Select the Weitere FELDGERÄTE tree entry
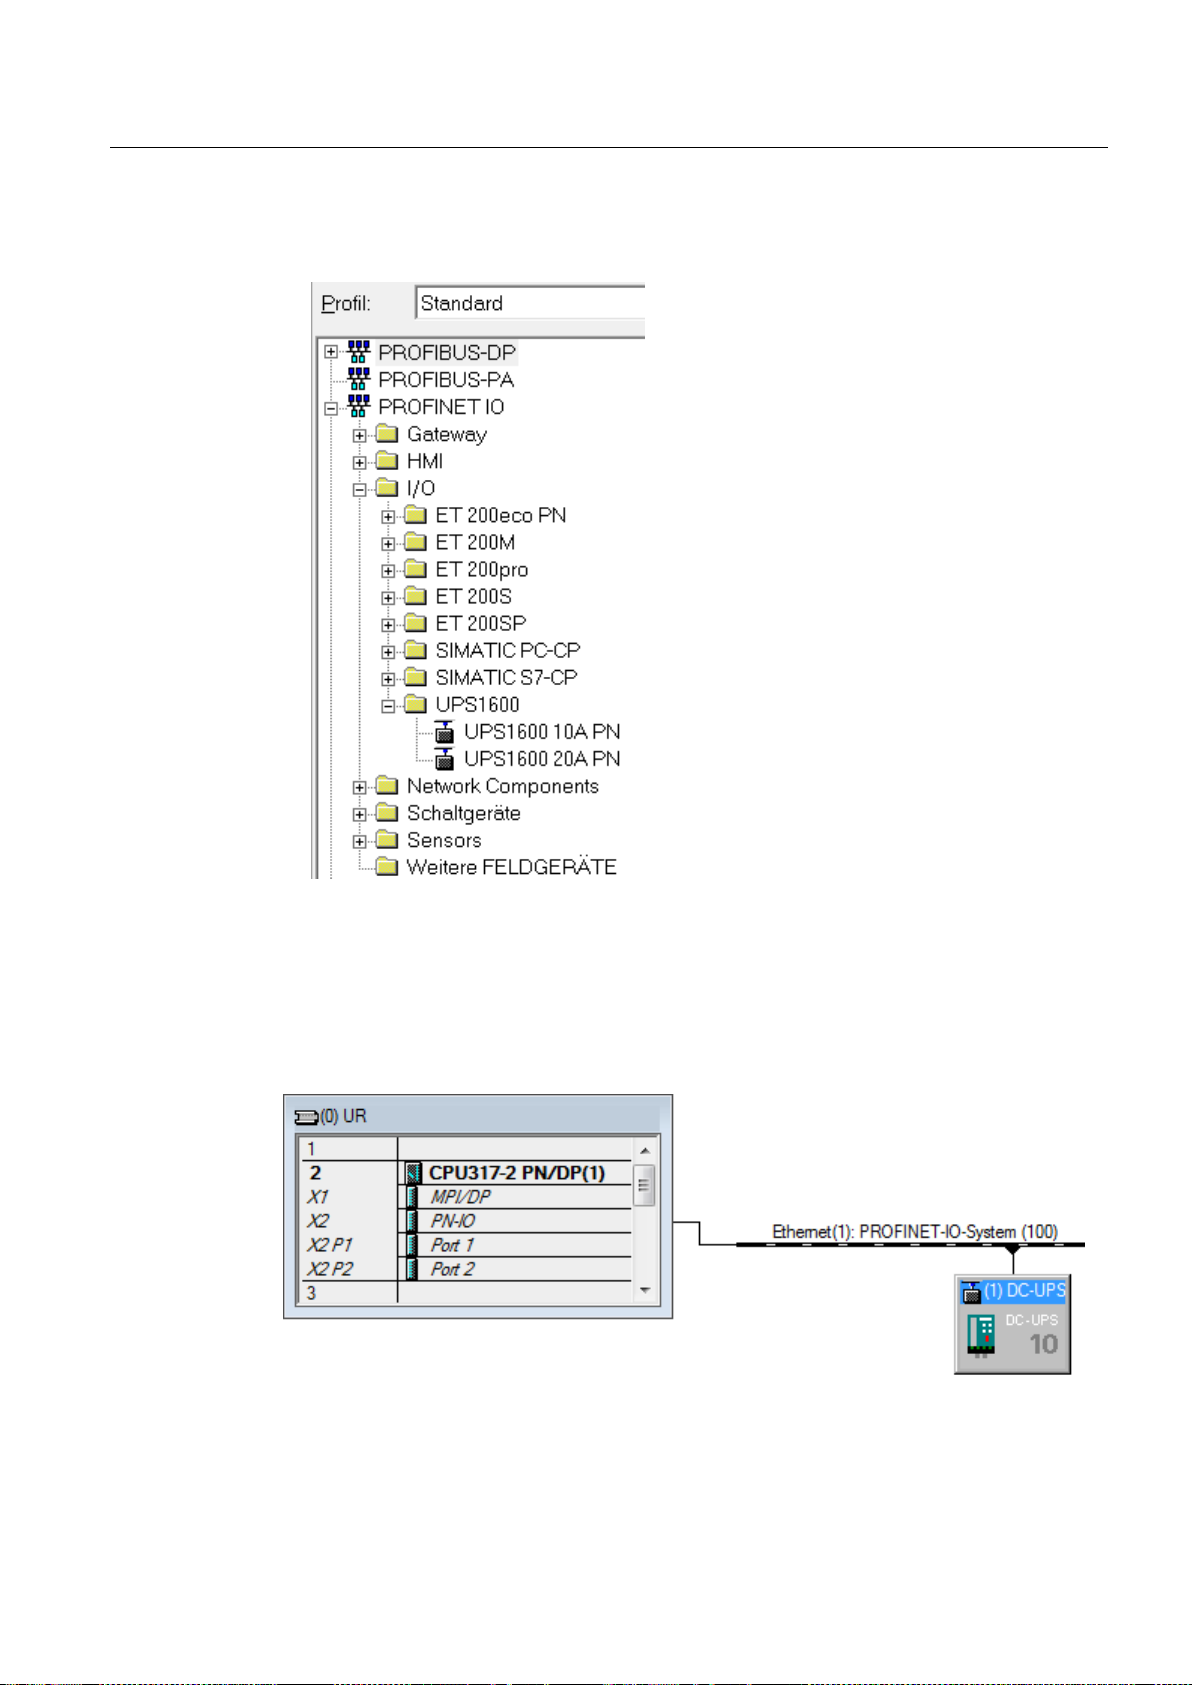Screen dimensions: 1192x1685 tap(511, 867)
